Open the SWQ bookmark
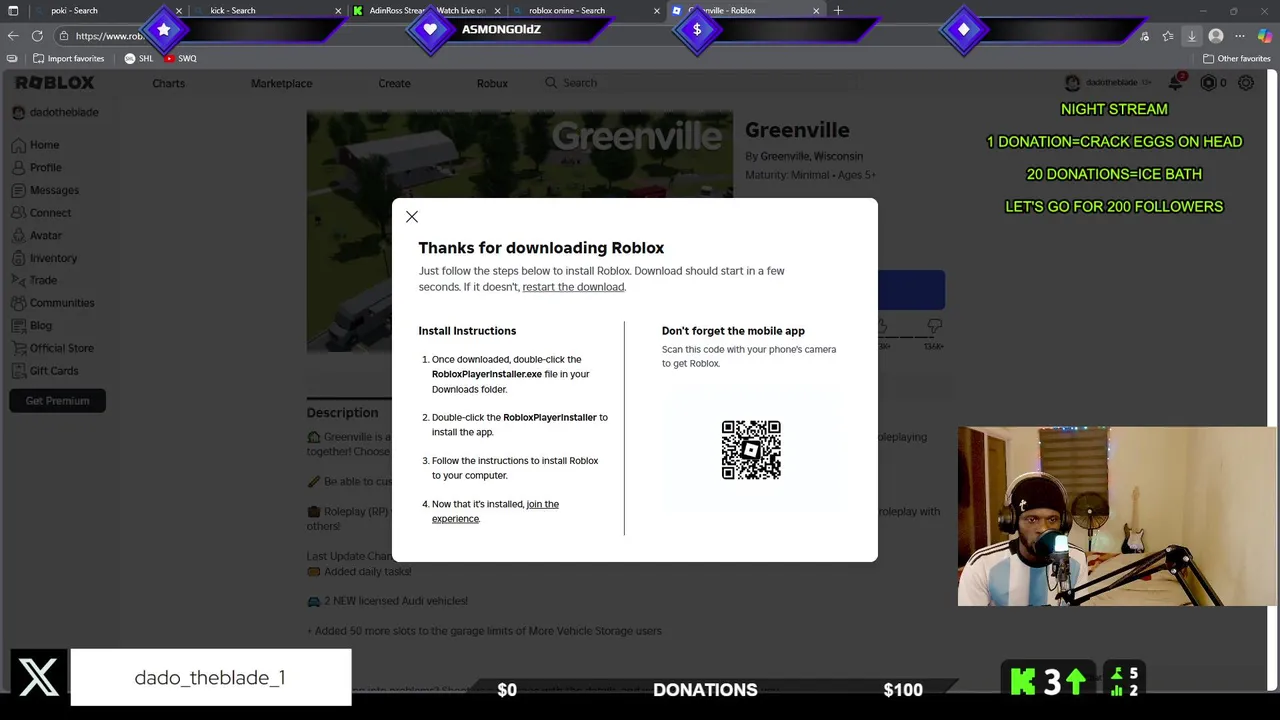Screen dimensions: 1280x720 click(x=181, y=58)
